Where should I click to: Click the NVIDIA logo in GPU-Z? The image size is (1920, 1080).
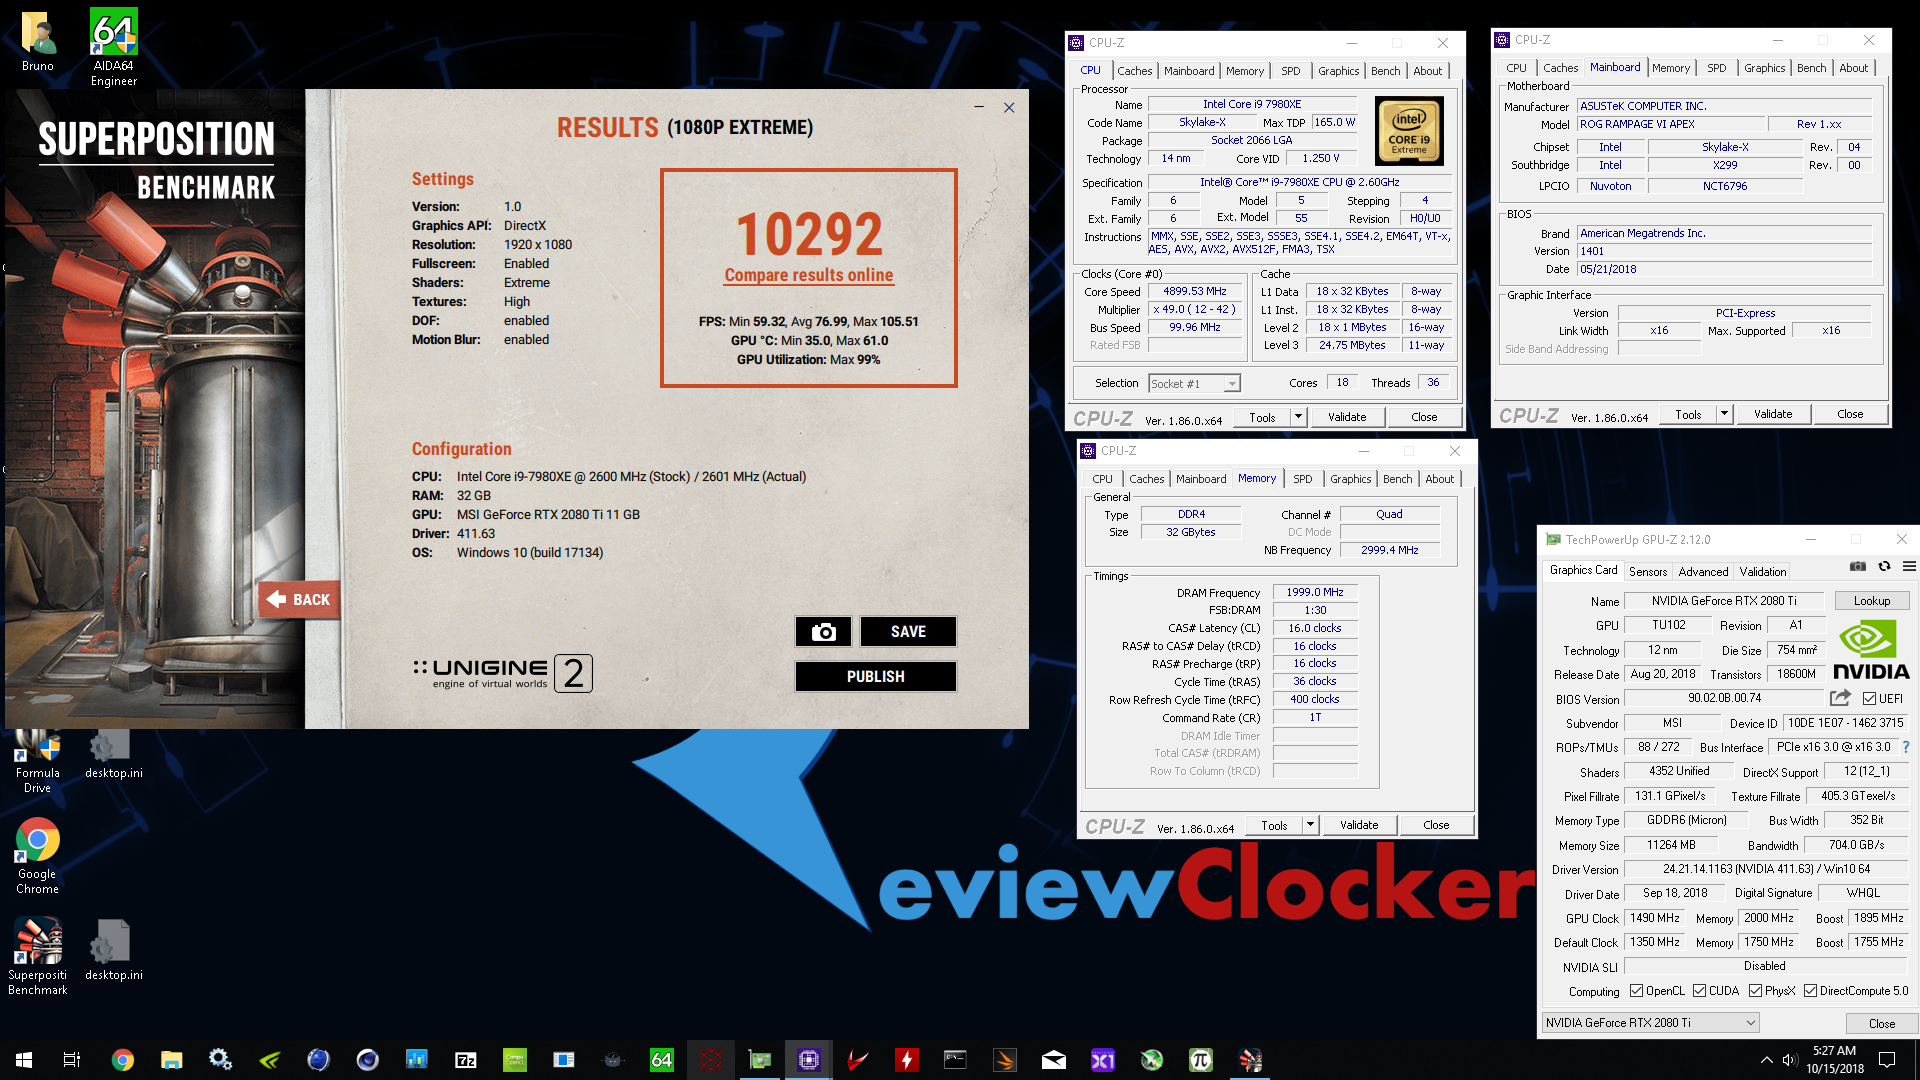(1870, 650)
